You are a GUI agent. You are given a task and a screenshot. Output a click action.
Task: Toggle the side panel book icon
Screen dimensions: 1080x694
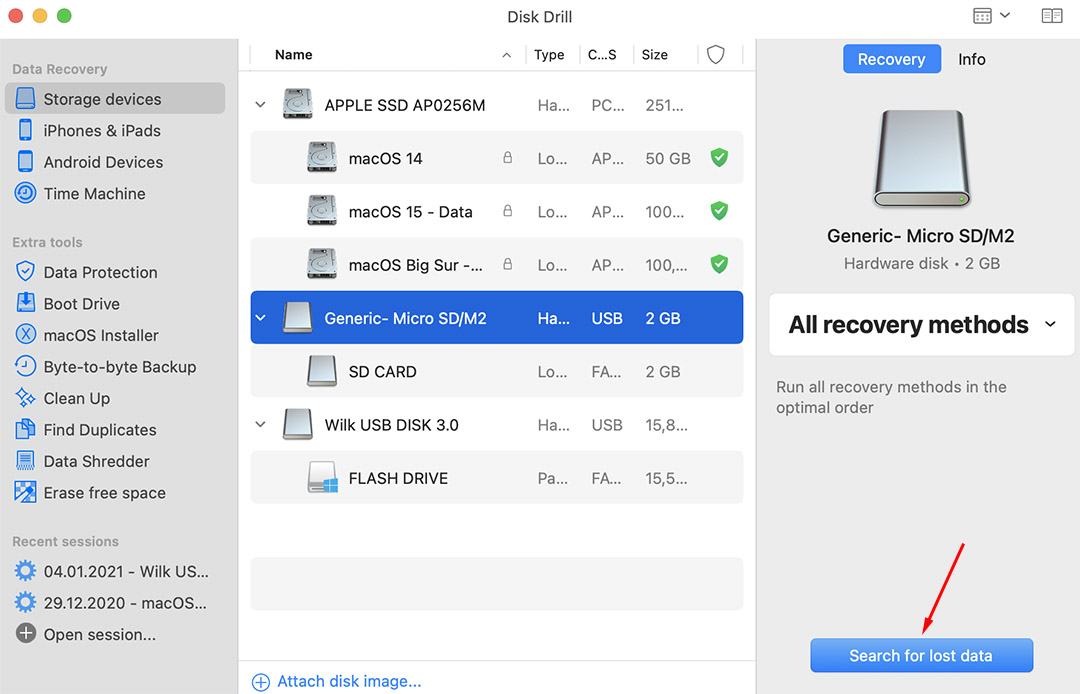(1052, 16)
